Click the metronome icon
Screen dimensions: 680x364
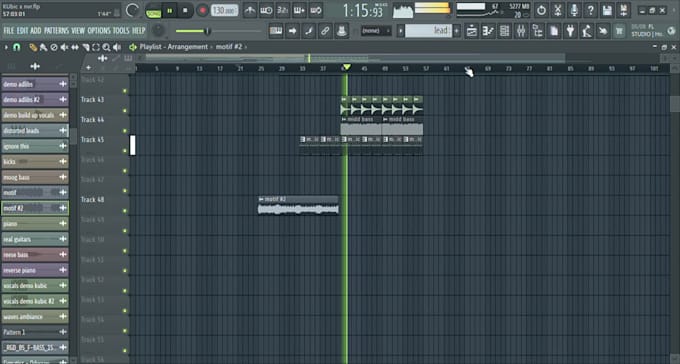[250, 10]
